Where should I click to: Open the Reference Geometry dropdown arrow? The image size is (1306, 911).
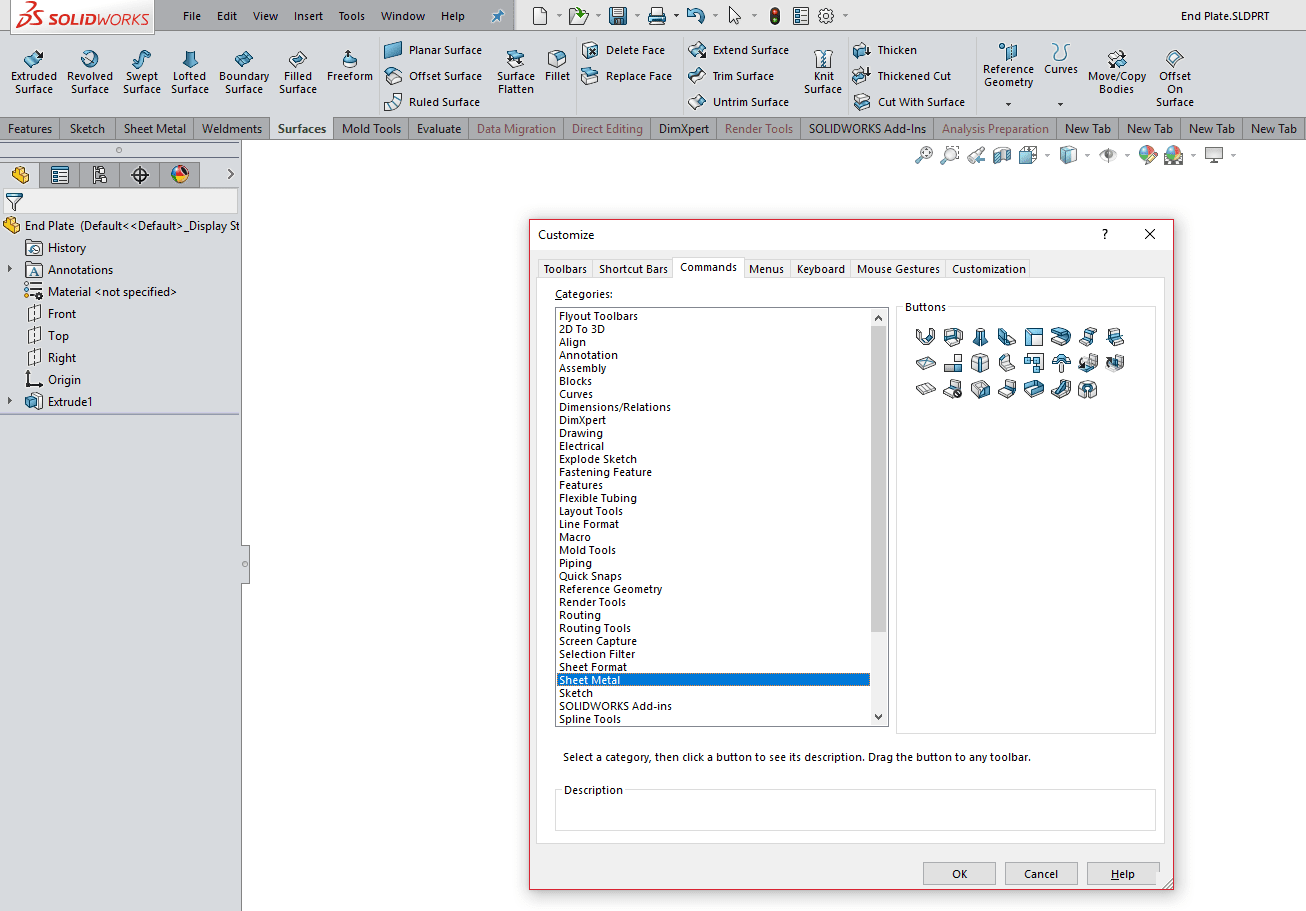[1008, 104]
